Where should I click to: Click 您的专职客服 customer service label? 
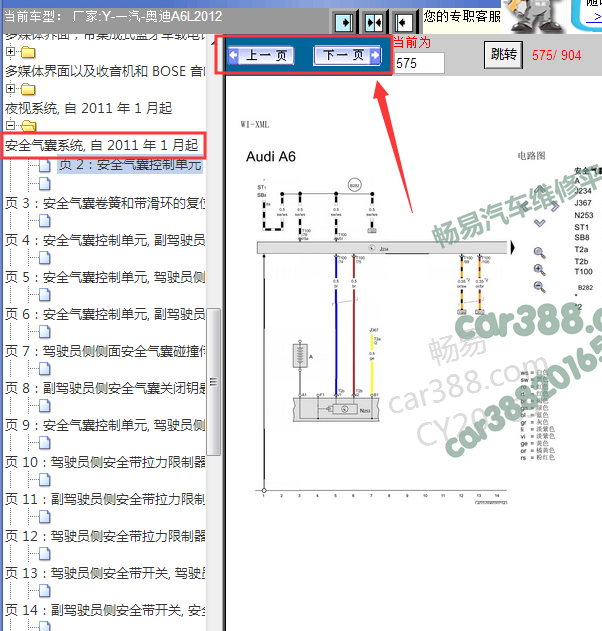462,16
